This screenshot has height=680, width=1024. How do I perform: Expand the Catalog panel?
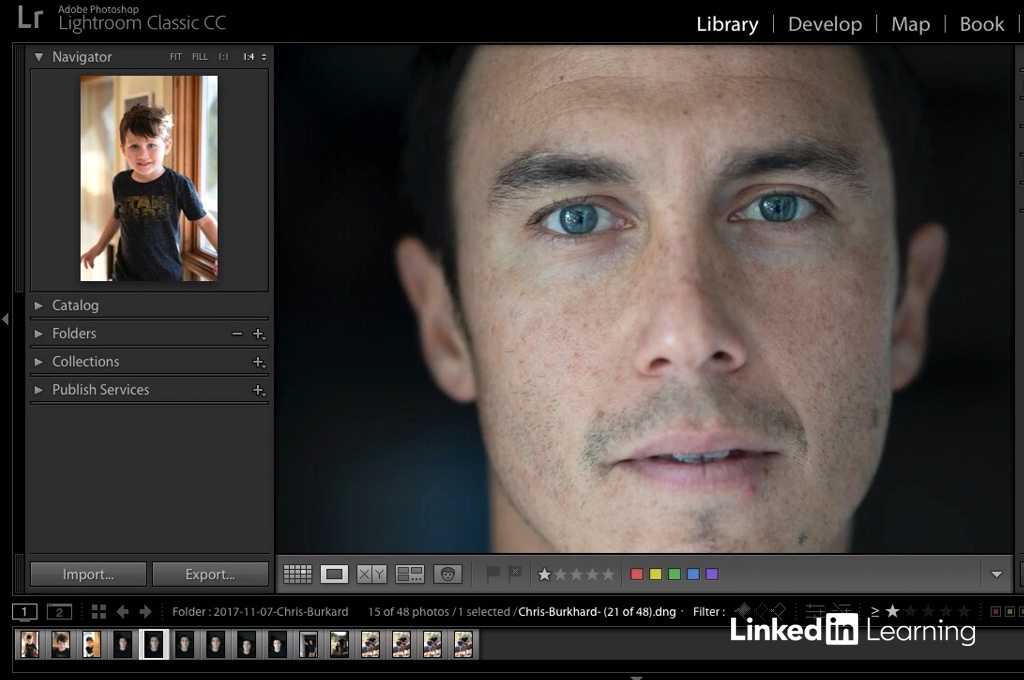coord(75,305)
